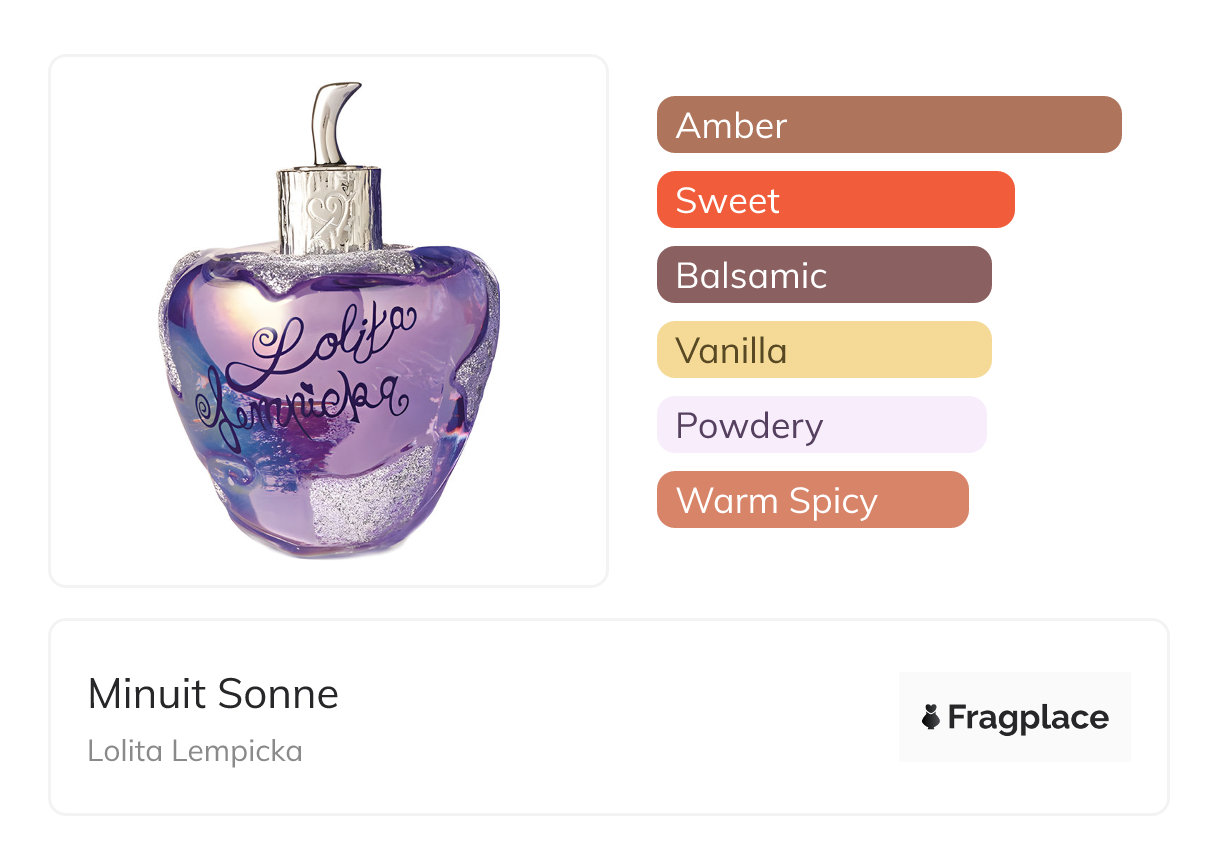Pick the Vanilla accord bar
The height and width of the screenshot is (864, 1218).
click(x=823, y=350)
